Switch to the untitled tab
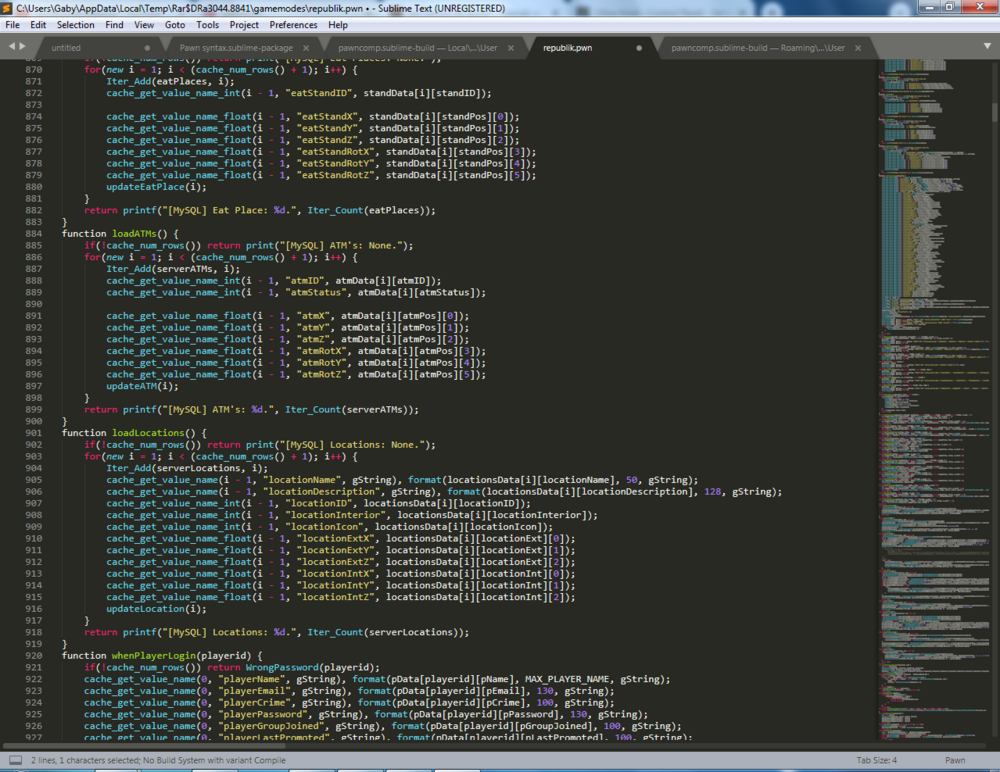The image size is (1000, 772). [96, 48]
